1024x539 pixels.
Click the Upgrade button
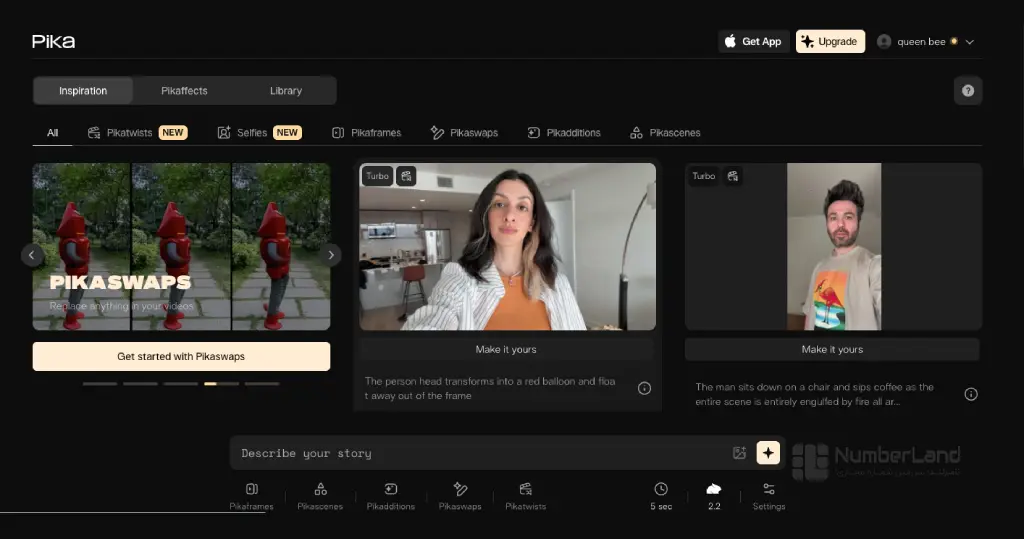click(x=830, y=41)
